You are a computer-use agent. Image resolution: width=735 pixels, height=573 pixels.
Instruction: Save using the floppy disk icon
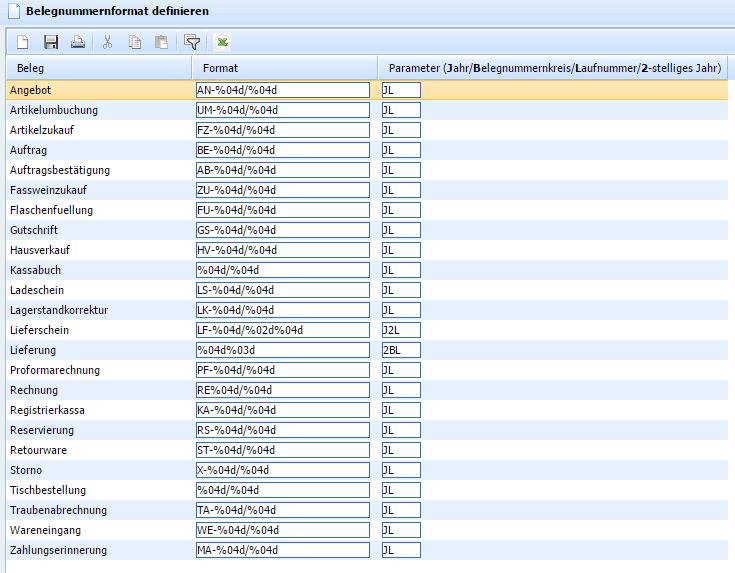click(51, 42)
